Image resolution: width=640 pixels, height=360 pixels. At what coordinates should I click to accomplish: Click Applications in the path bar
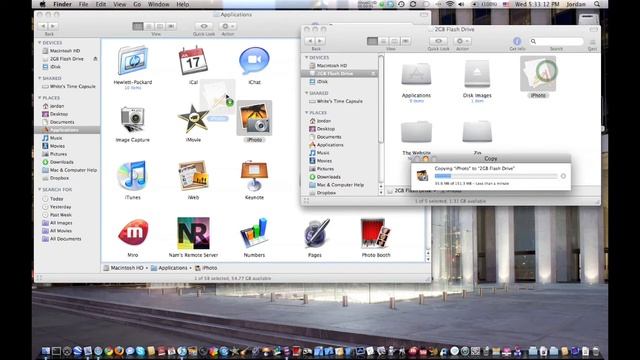(169, 268)
